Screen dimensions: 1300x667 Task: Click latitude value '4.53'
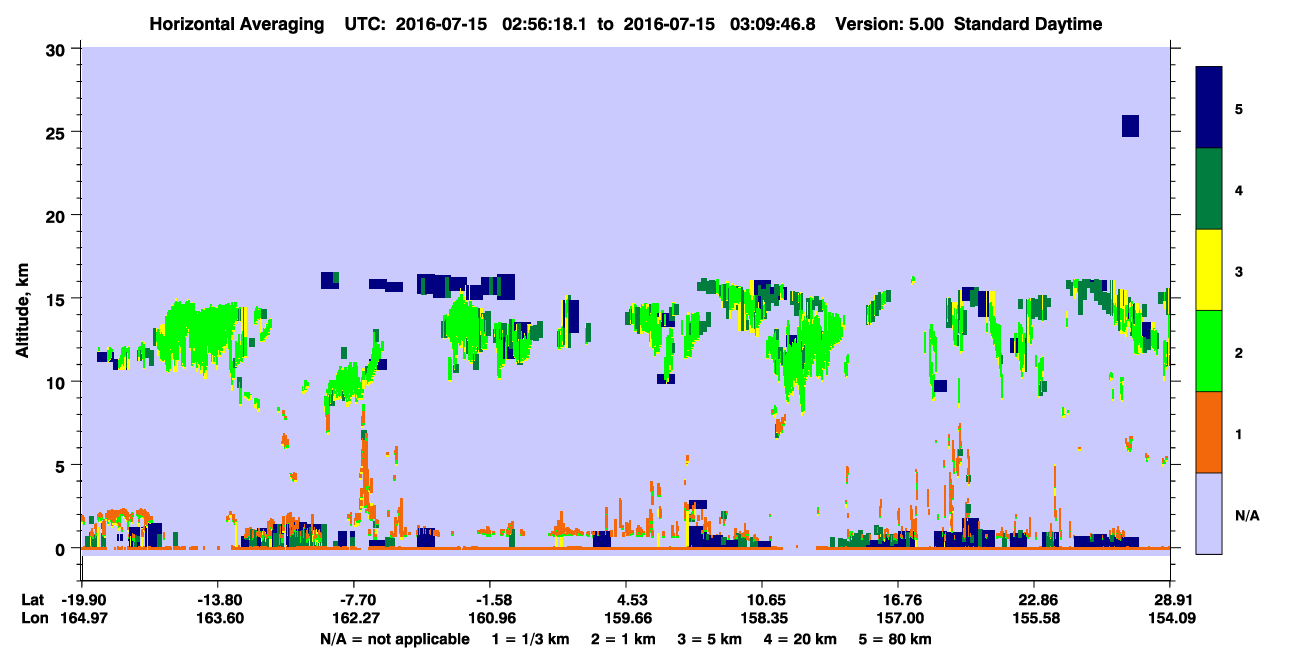click(626, 600)
